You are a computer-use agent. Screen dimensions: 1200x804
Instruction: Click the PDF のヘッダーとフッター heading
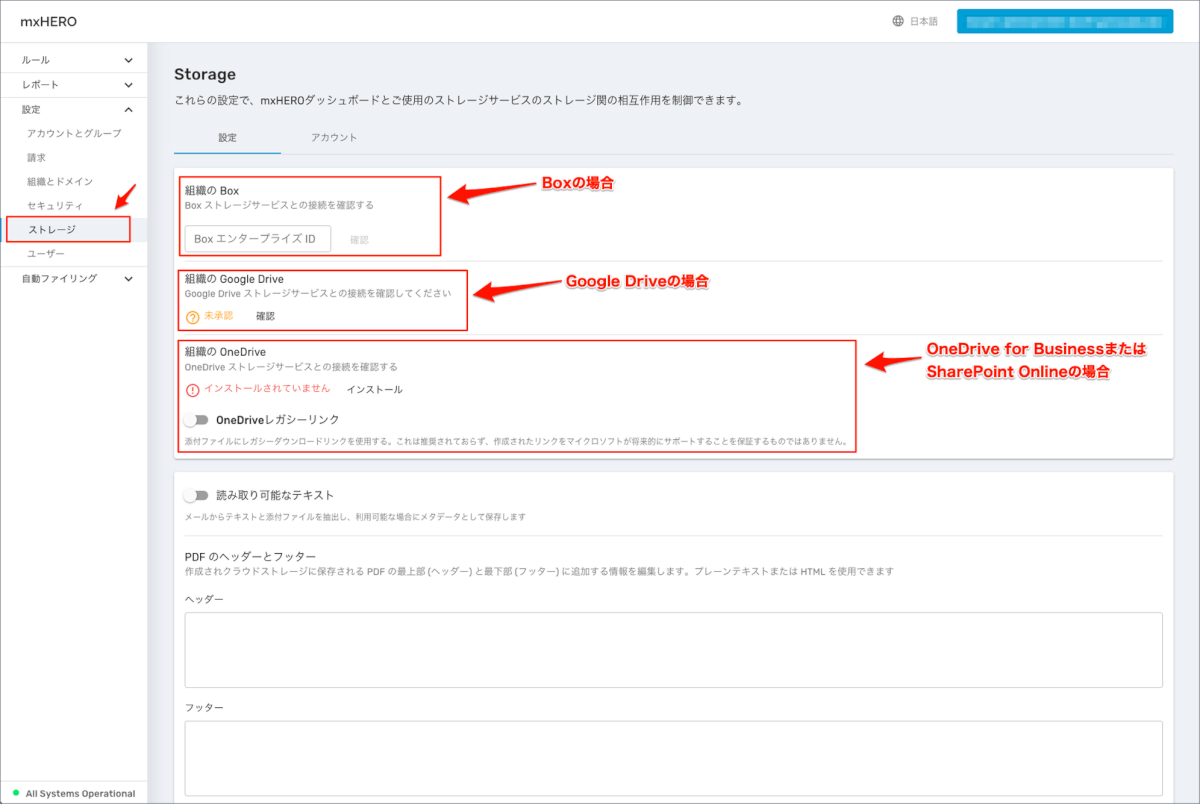[x=250, y=556]
